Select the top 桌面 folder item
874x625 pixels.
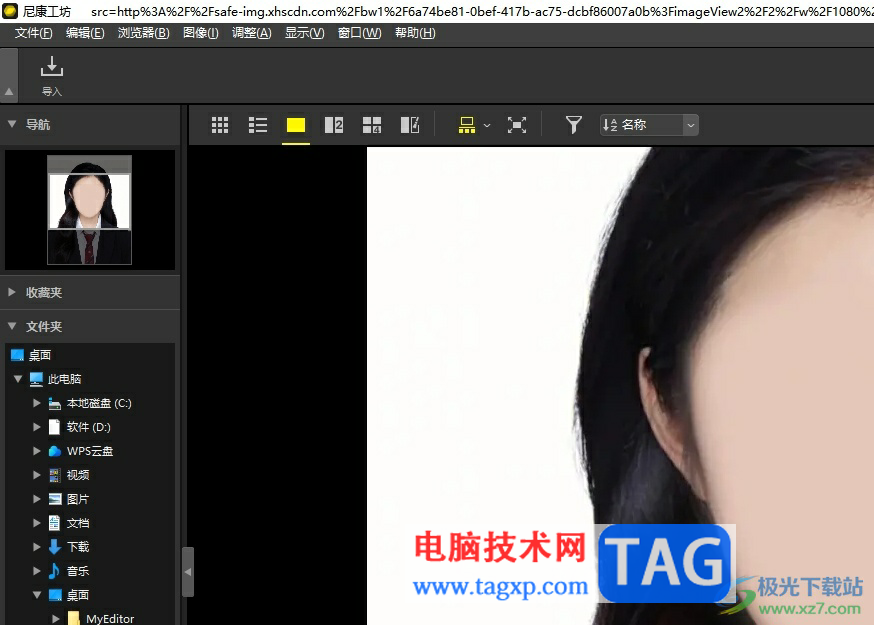pos(40,355)
